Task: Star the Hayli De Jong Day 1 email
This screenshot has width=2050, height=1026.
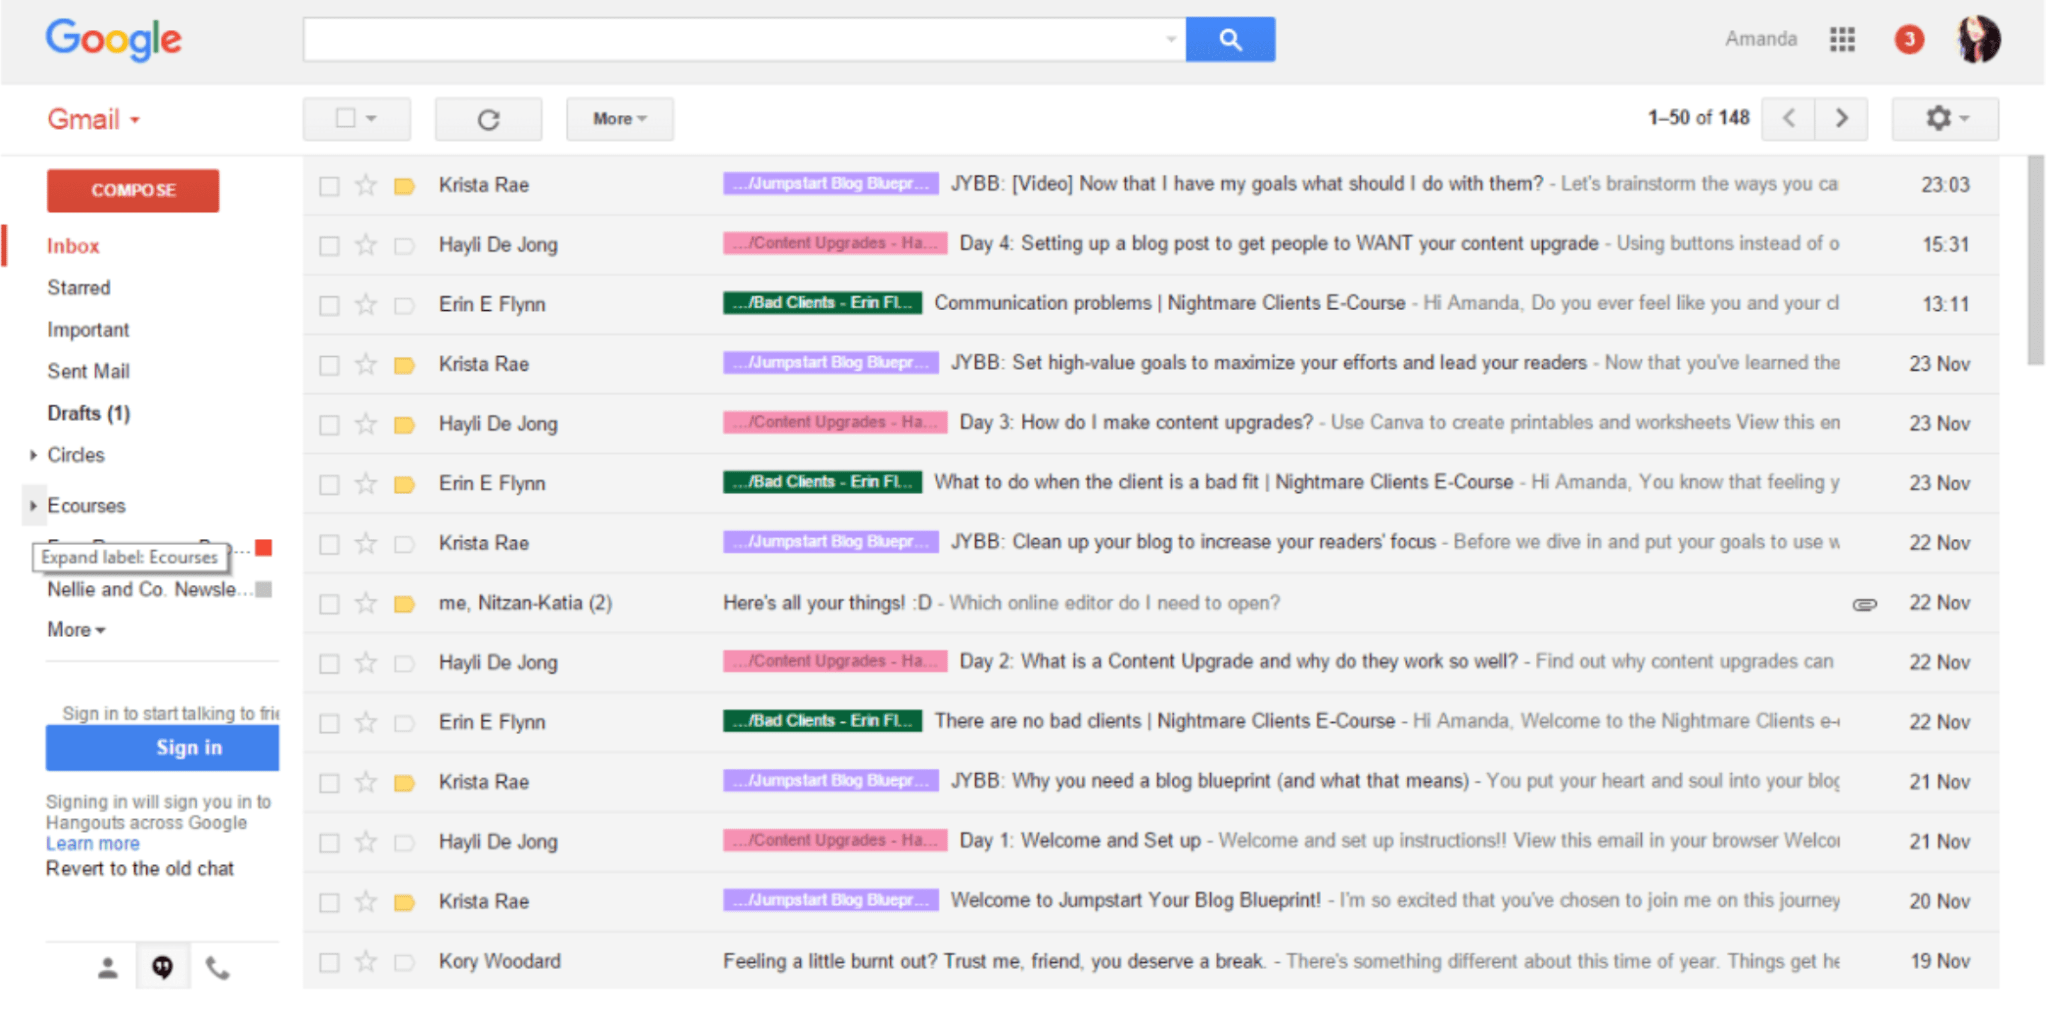Action: (x=366, y=842)
